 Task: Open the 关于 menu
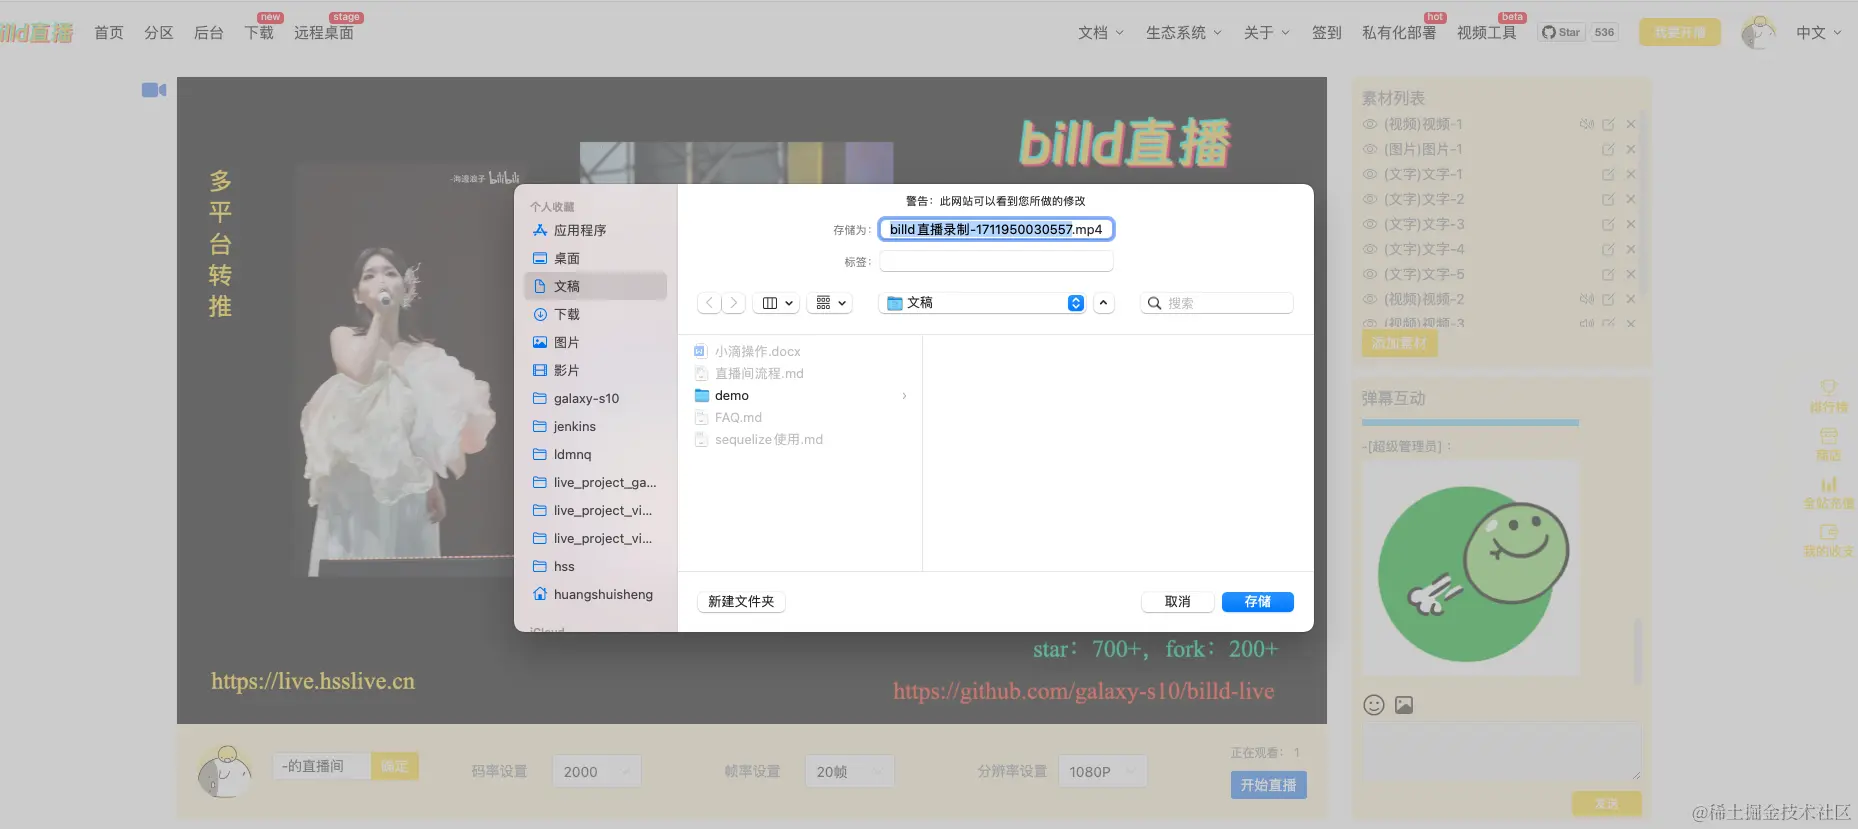coord(1267,33)
